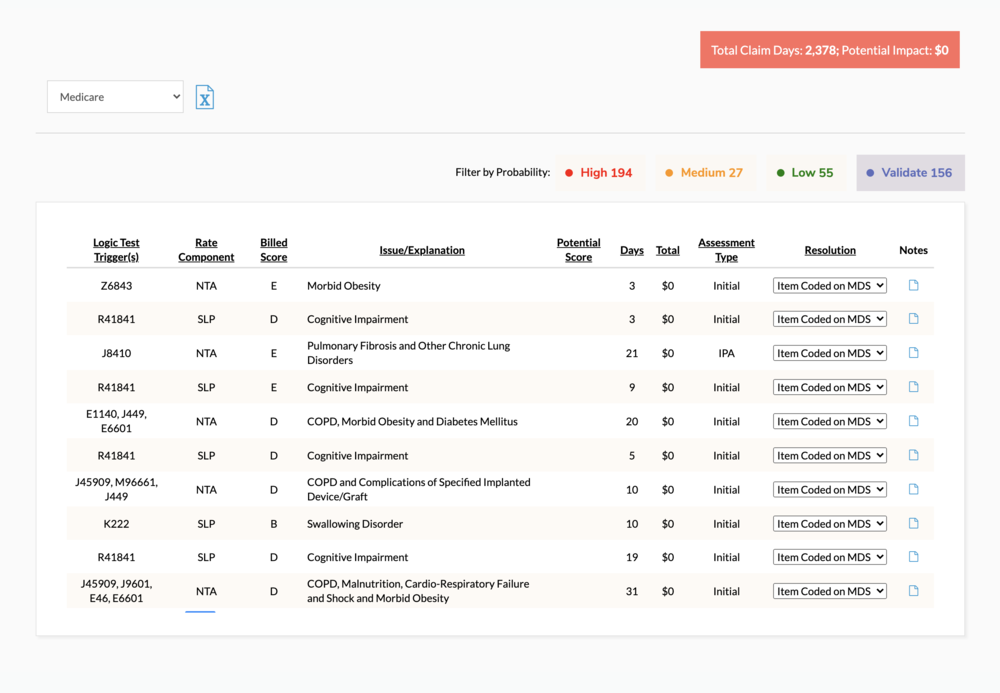This screenshot has height=693, width=1000.
Task: Click the Days value 21 cell
Action: click(631, 353)
